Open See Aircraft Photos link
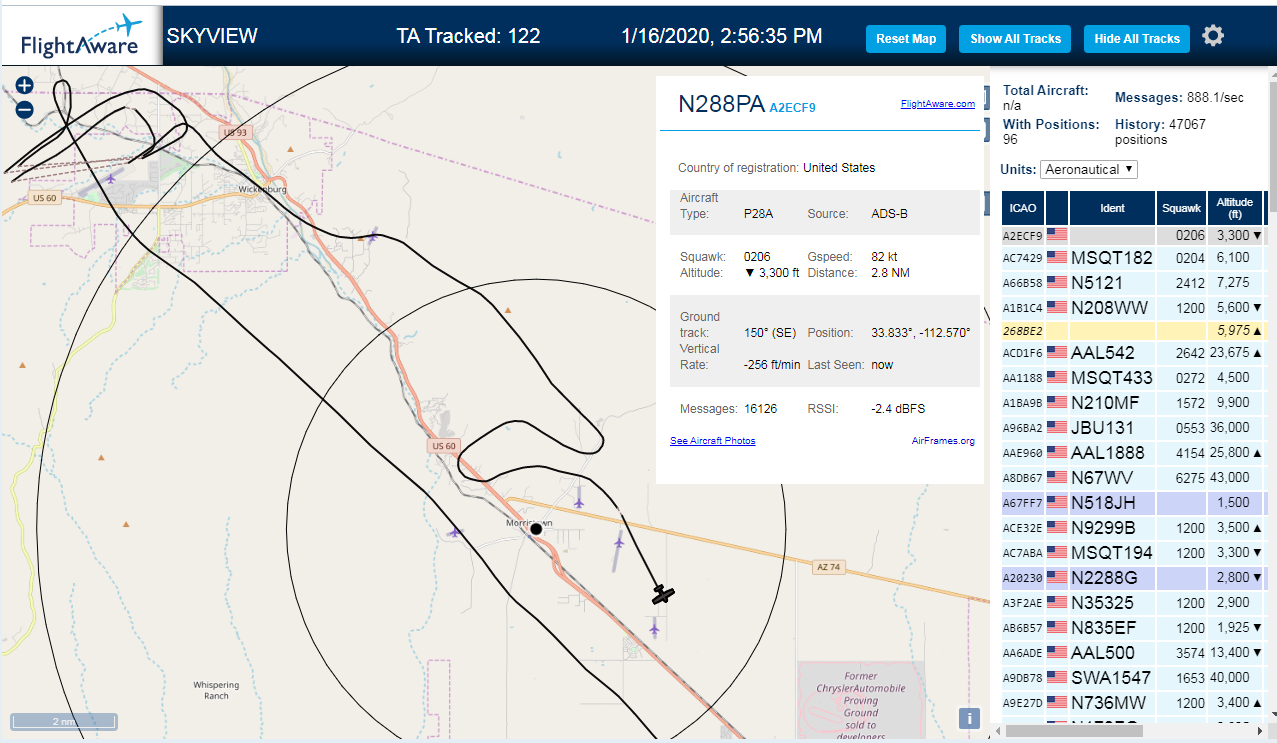This screenshot has width=1277, height=743. [x=712, y=441]
